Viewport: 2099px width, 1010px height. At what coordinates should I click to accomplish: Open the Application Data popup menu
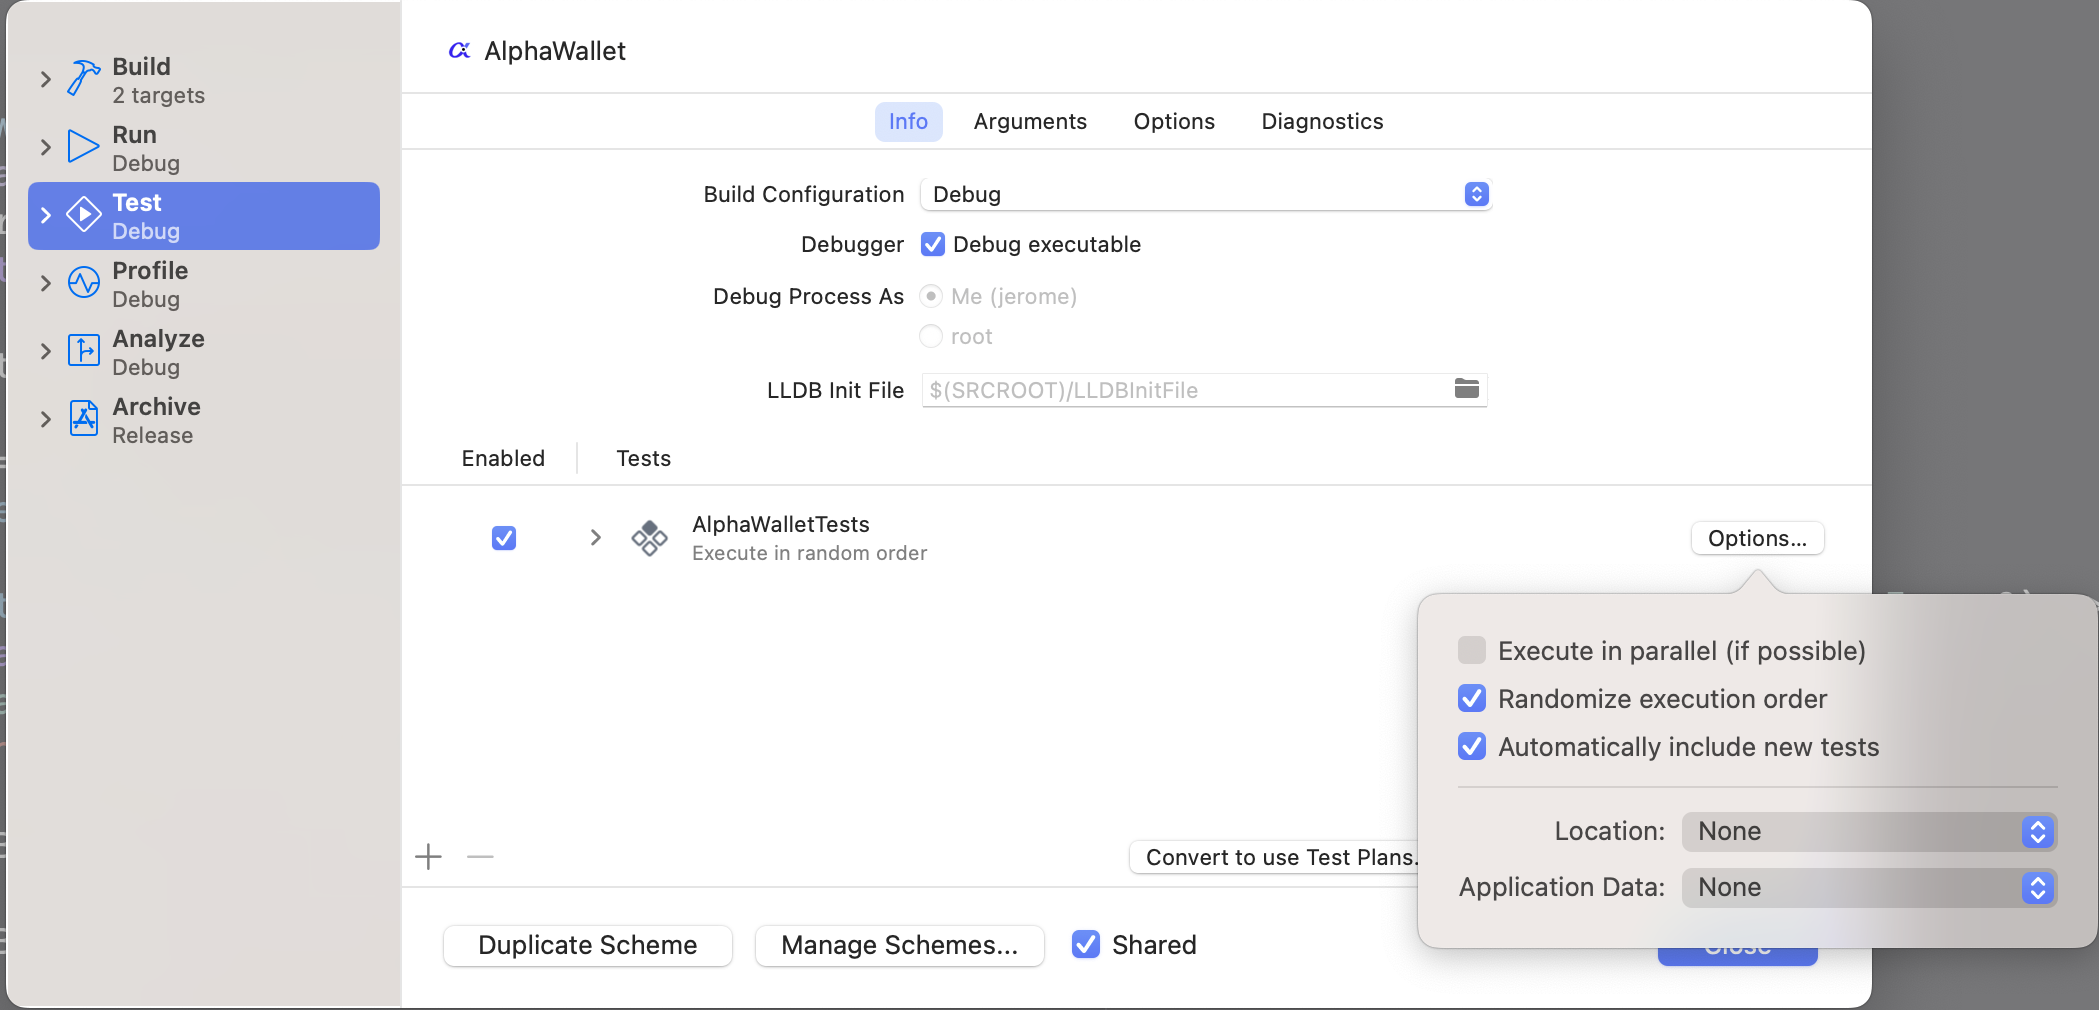click(x=1869, y=887)
